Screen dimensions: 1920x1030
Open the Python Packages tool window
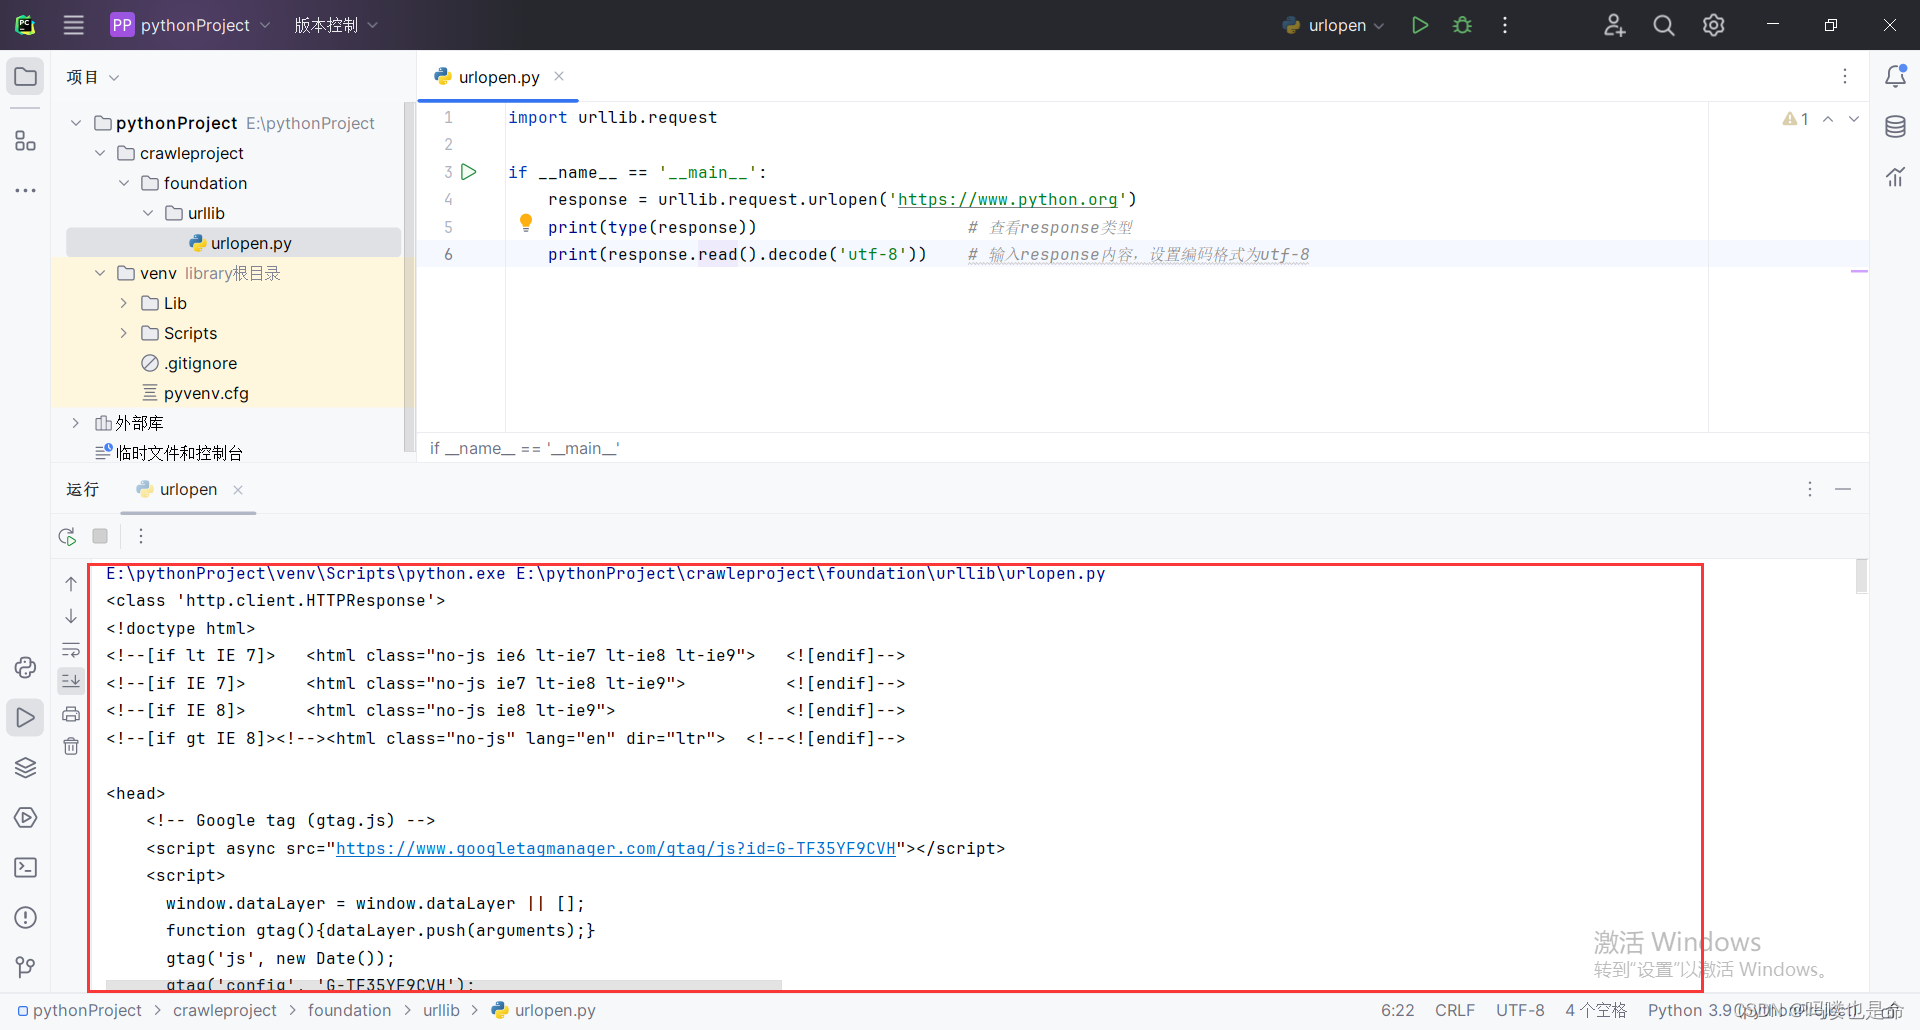(26, 668)
